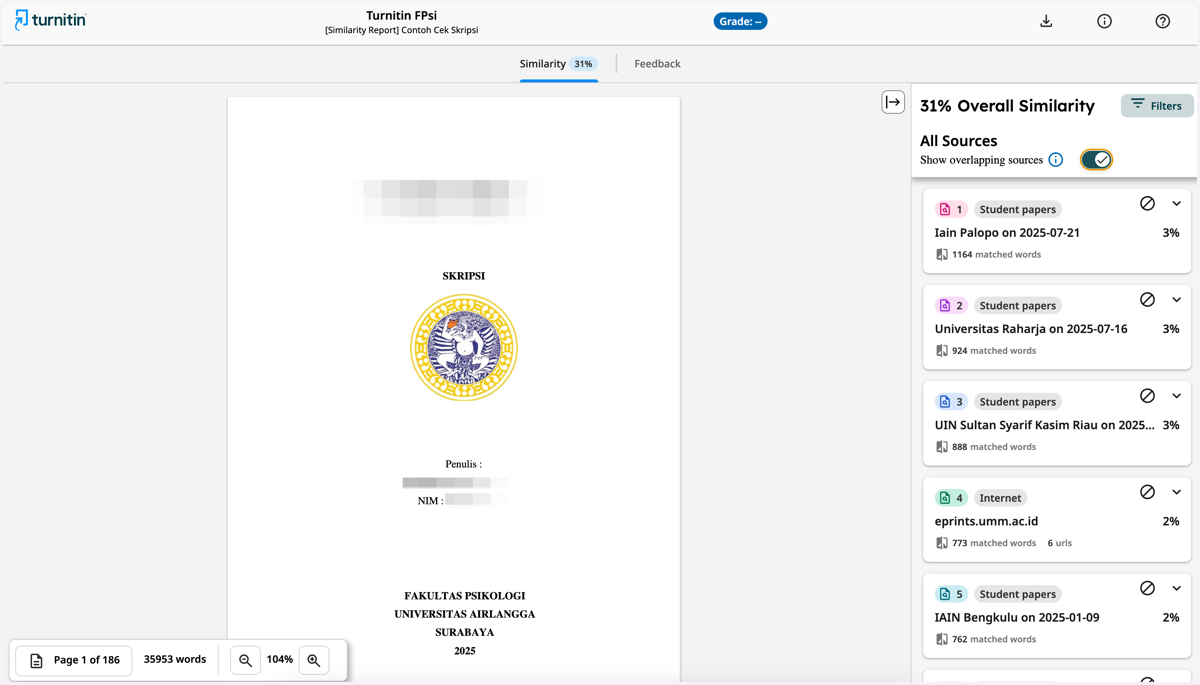Expand eprints.umm.ac.id source details
The height and width of the screenshot is (685, 1200).
1177,491
